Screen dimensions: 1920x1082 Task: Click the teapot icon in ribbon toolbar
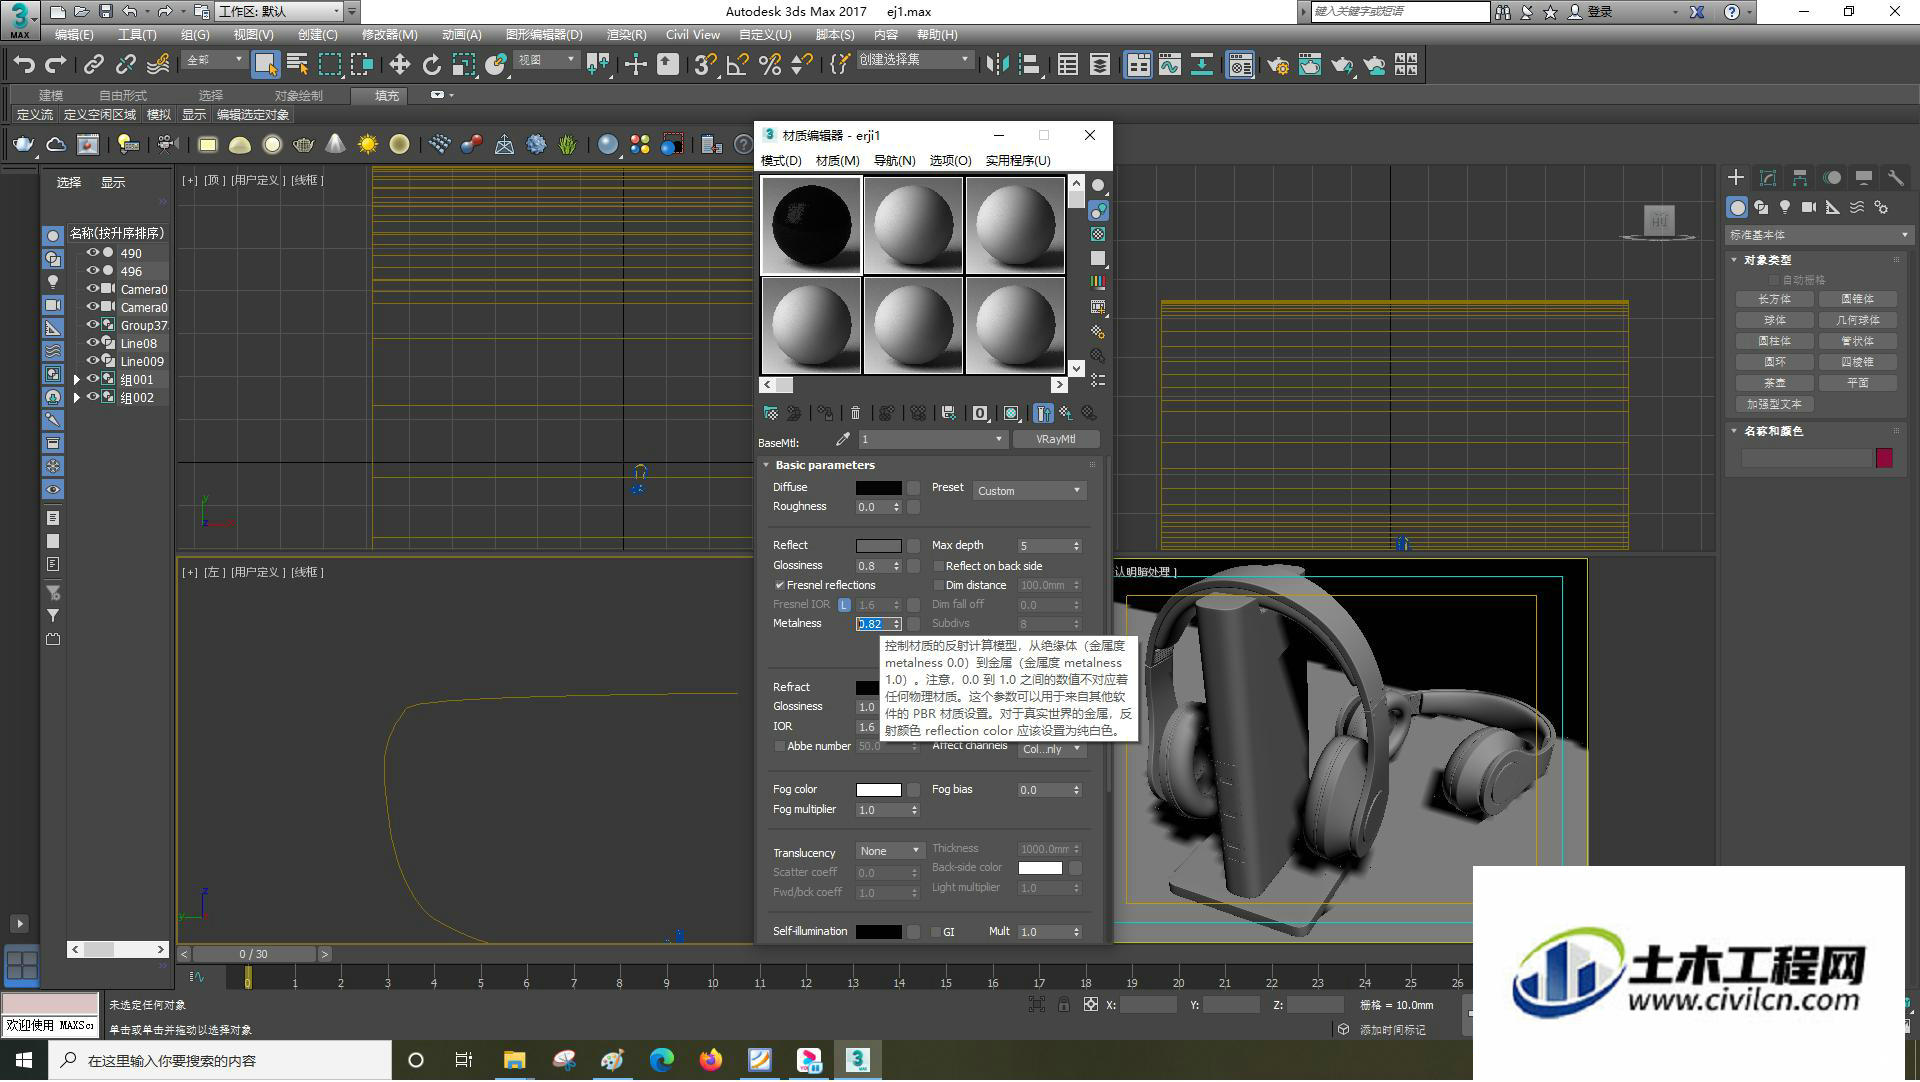click(23, 145)
